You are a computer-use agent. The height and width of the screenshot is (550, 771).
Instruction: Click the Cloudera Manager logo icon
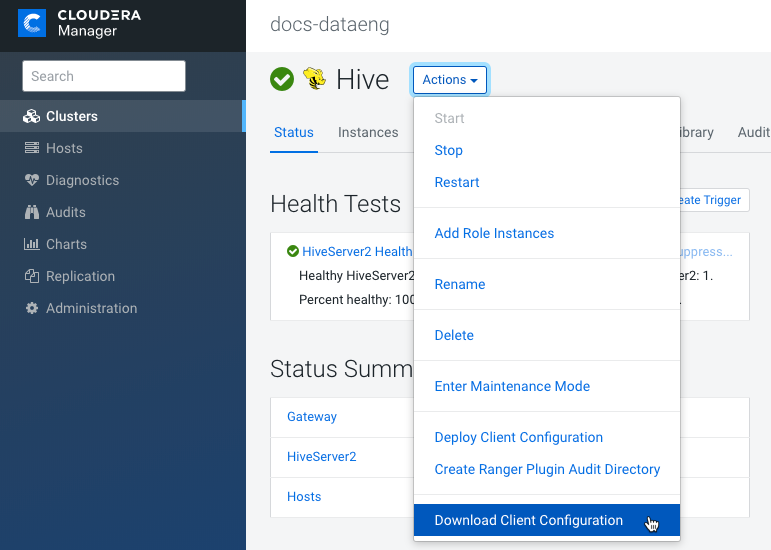(32, 24)
